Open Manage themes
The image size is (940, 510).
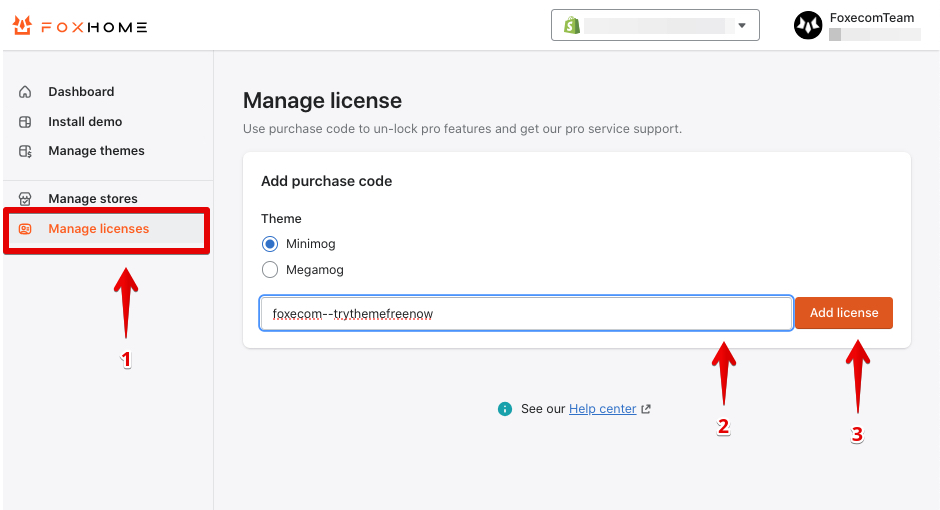pyautogui.click(x=97, y=150)
